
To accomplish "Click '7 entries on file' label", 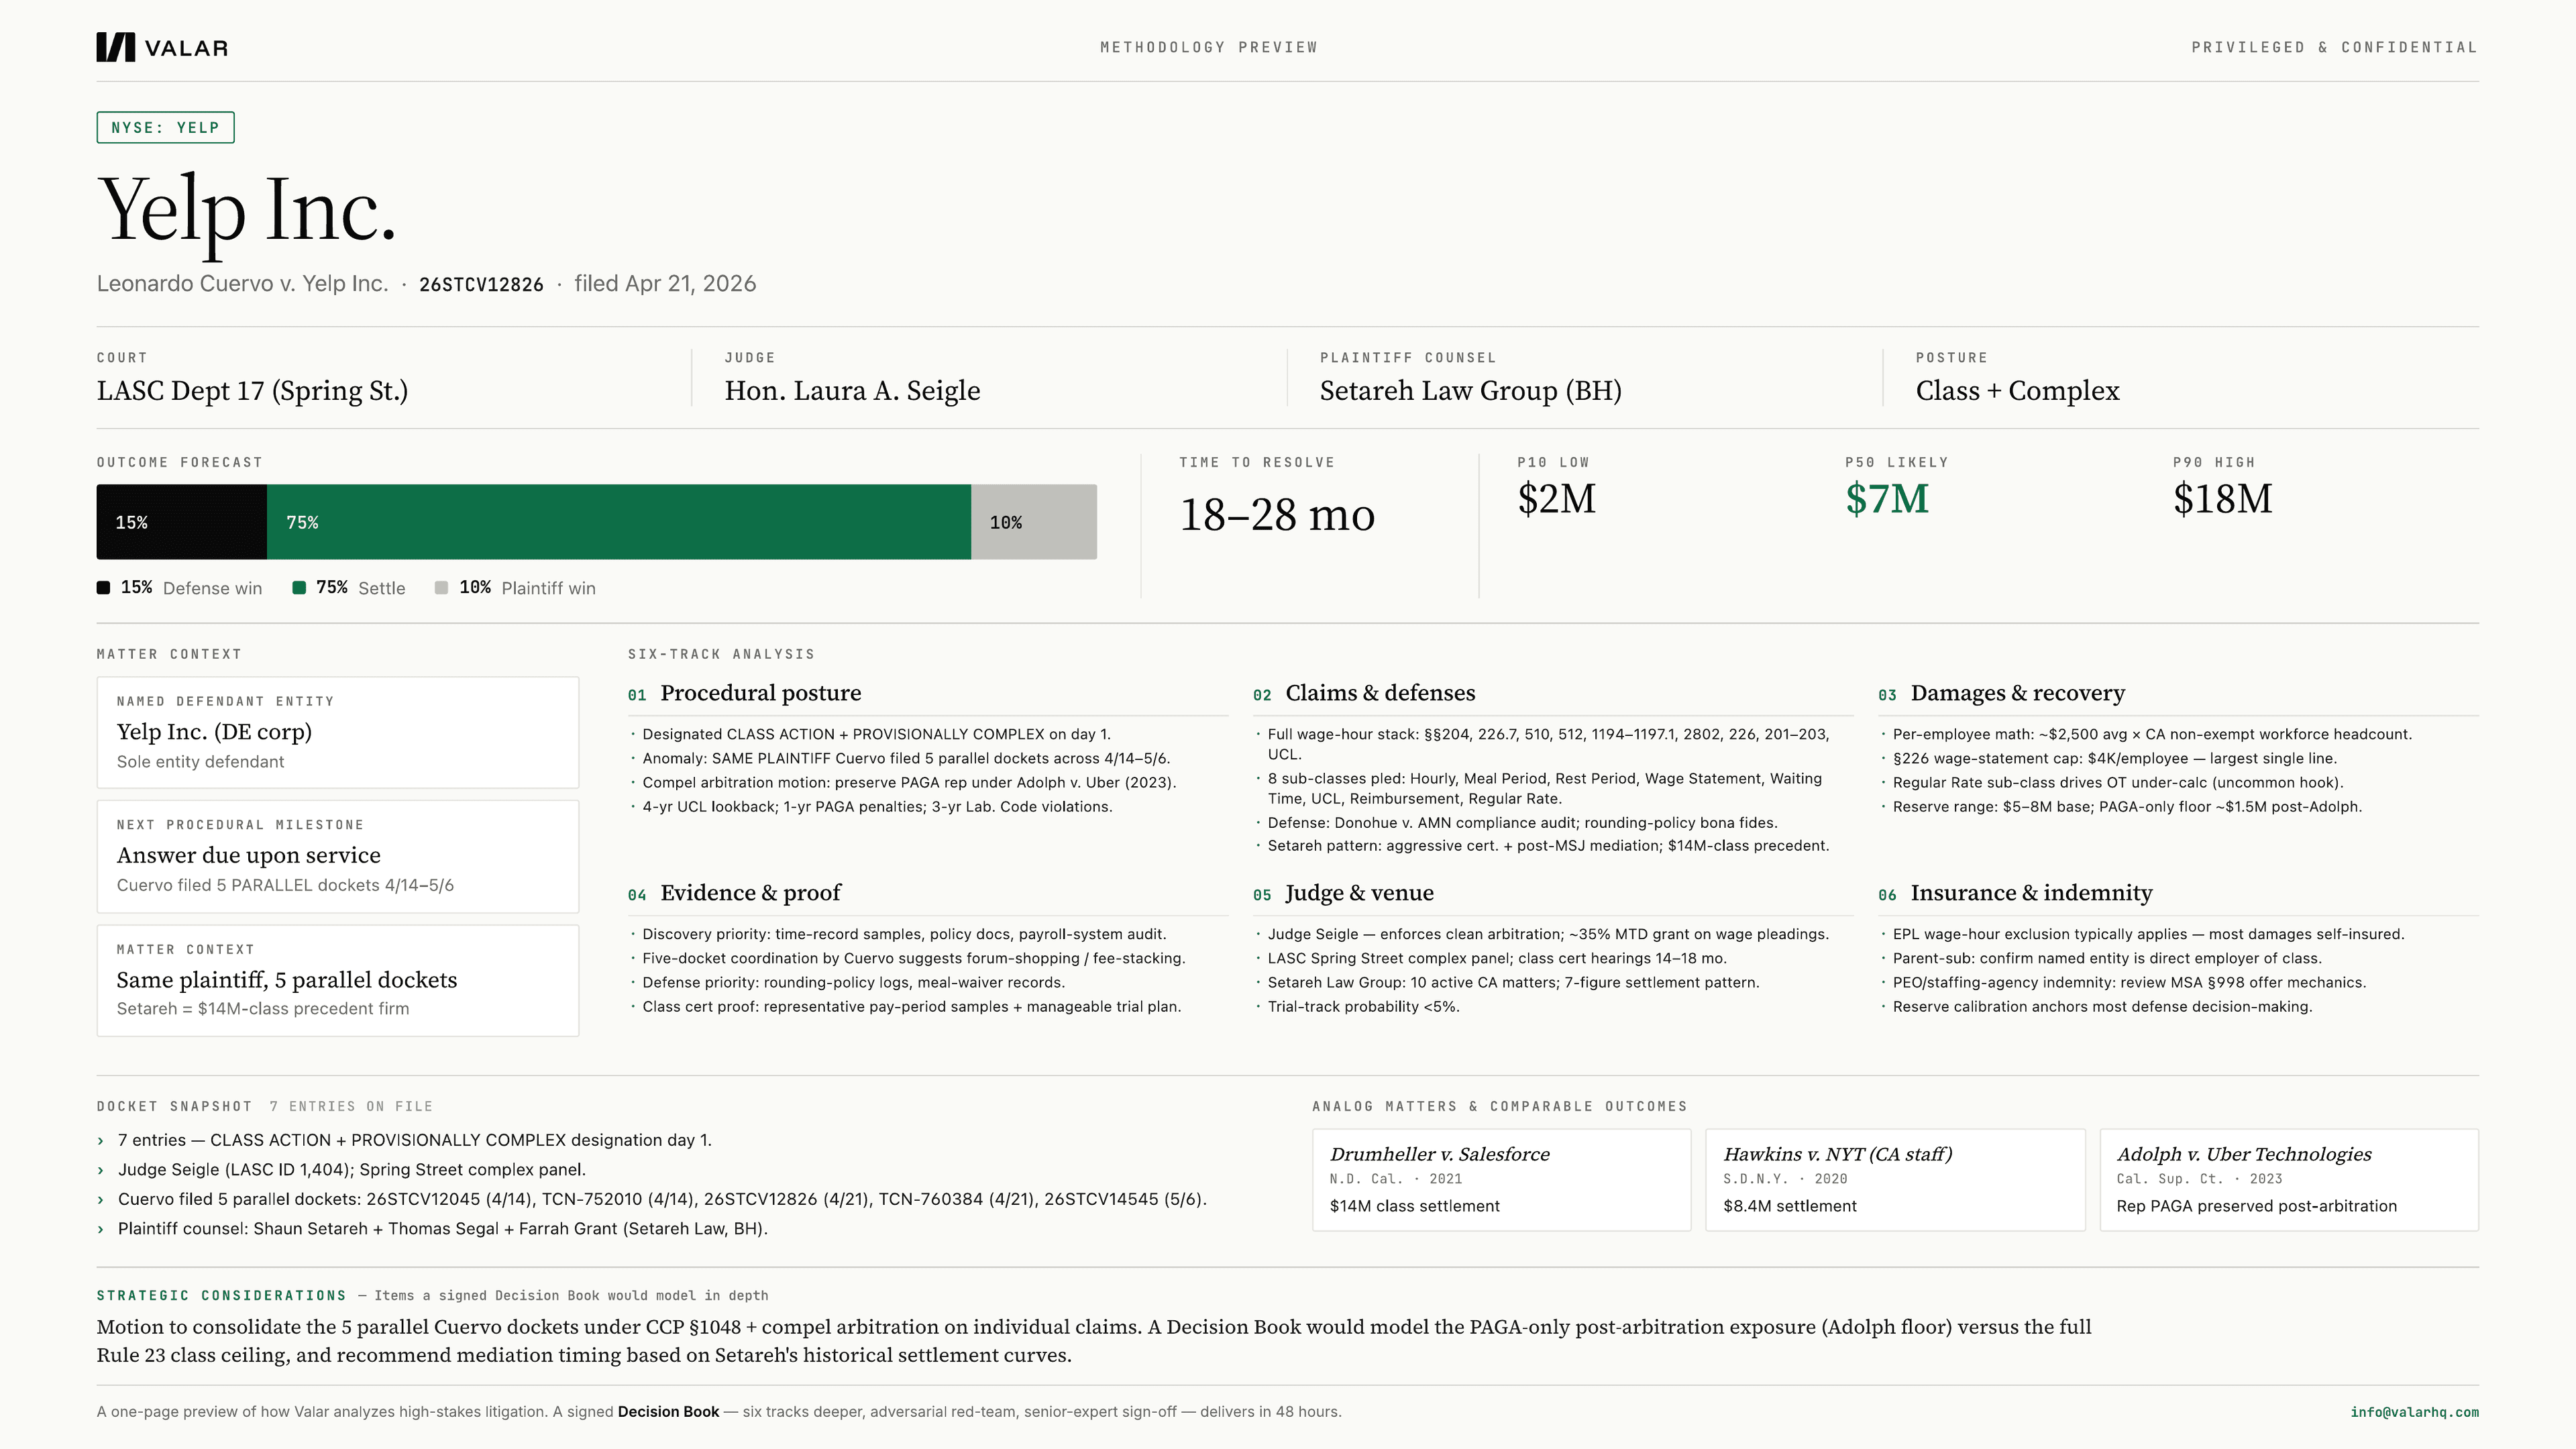I will coord(351,1106).
